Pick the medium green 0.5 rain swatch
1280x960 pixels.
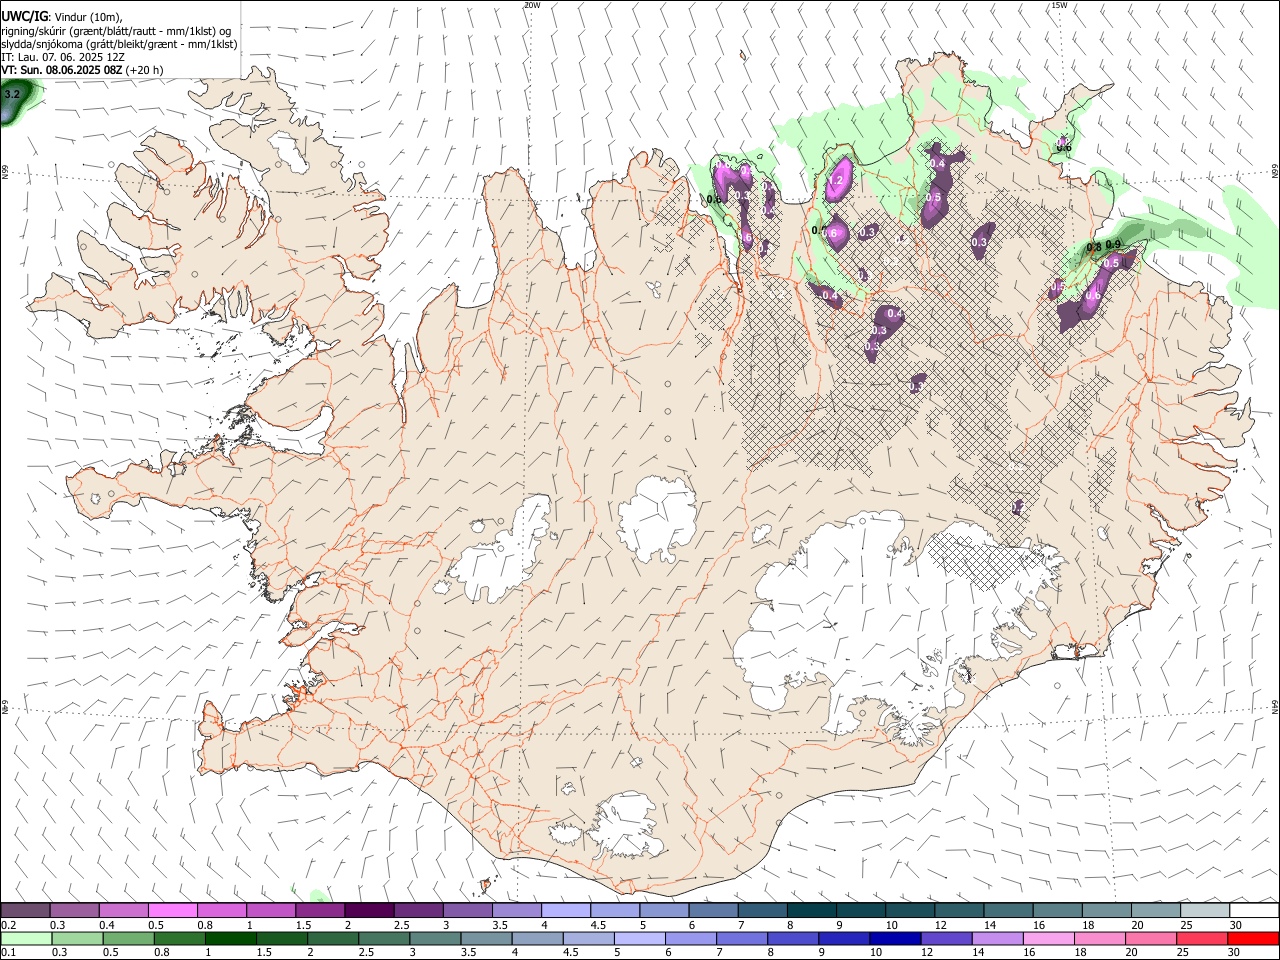coord(128,938)
